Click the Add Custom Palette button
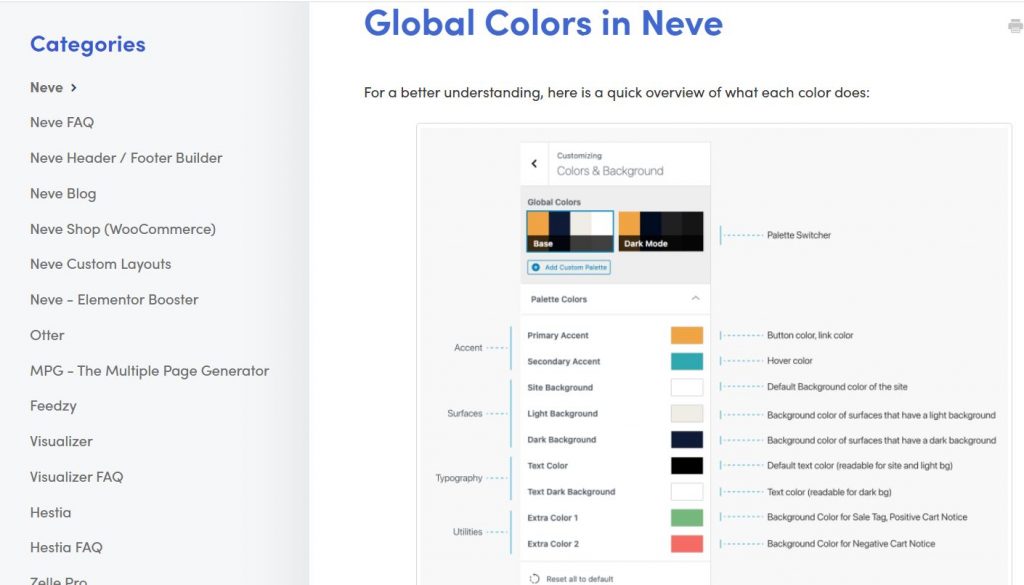Screen dimensions: 1024x585 (x=569, y=268)
